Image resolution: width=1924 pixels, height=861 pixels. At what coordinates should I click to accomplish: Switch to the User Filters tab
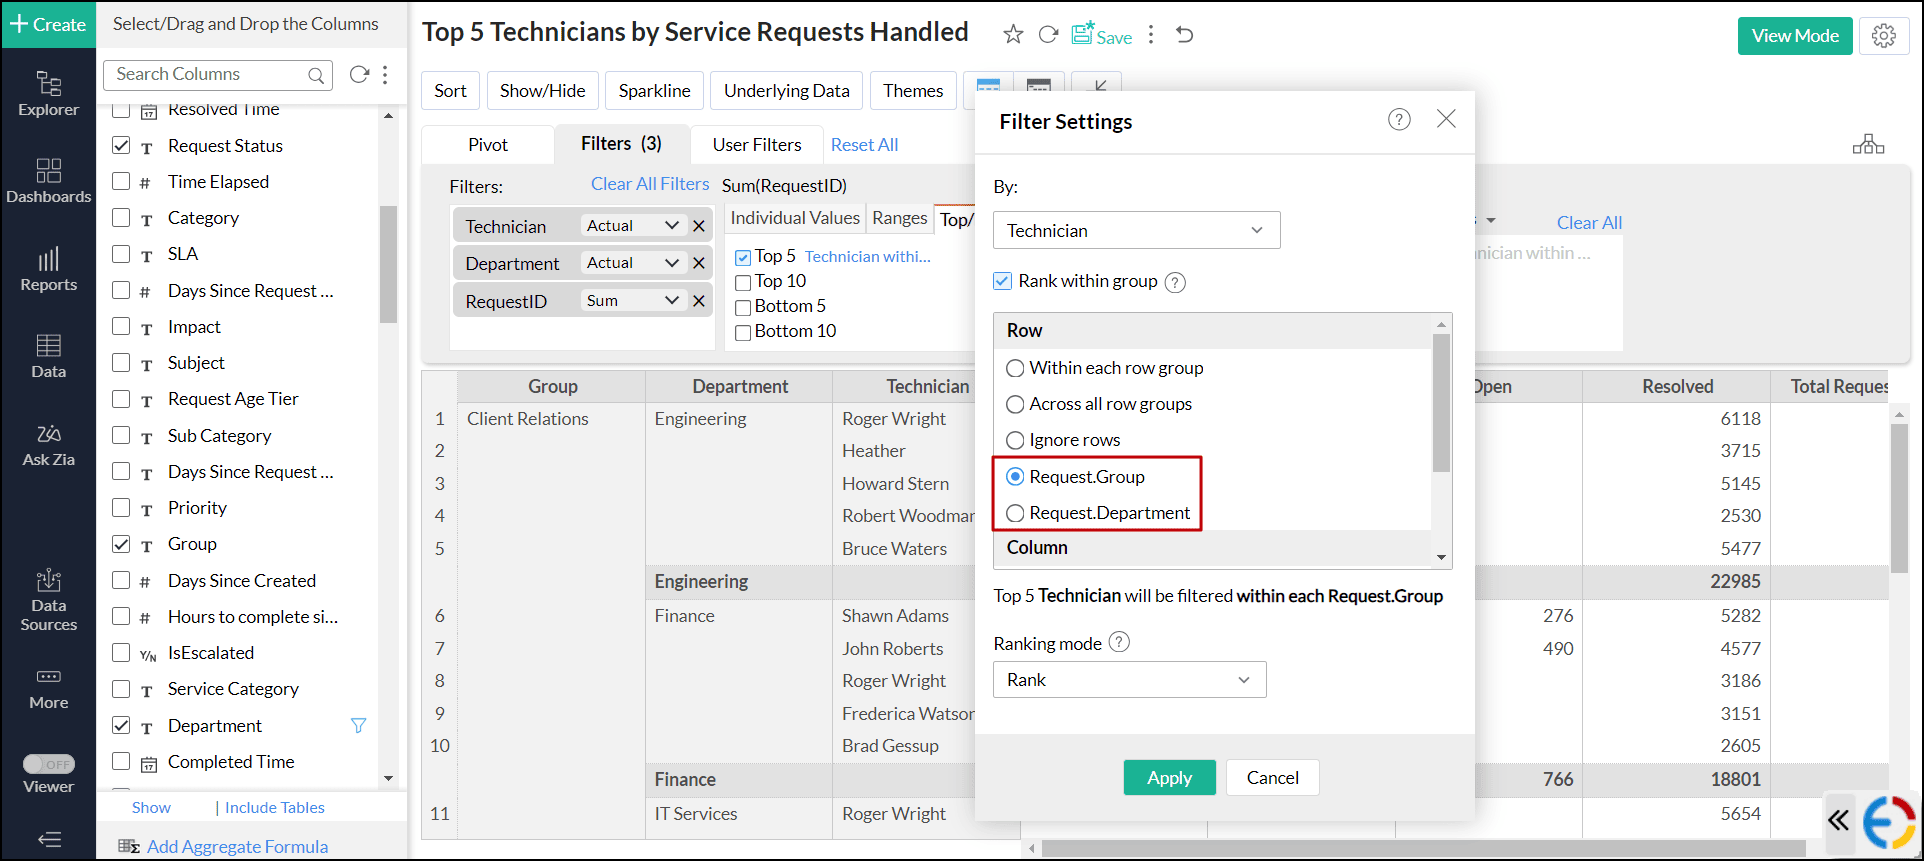(756, 145)
